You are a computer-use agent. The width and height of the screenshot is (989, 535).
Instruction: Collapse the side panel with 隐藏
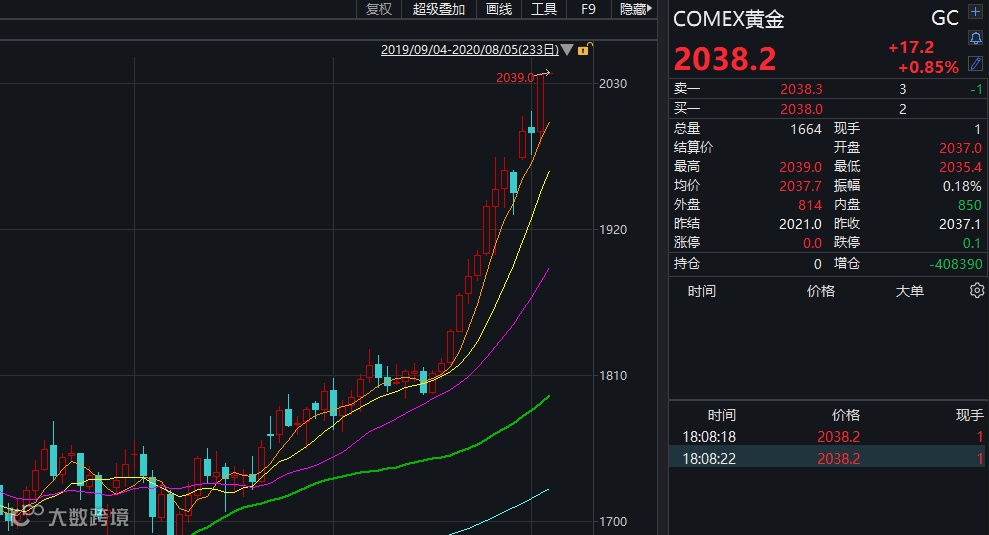(x=635, y=9)
